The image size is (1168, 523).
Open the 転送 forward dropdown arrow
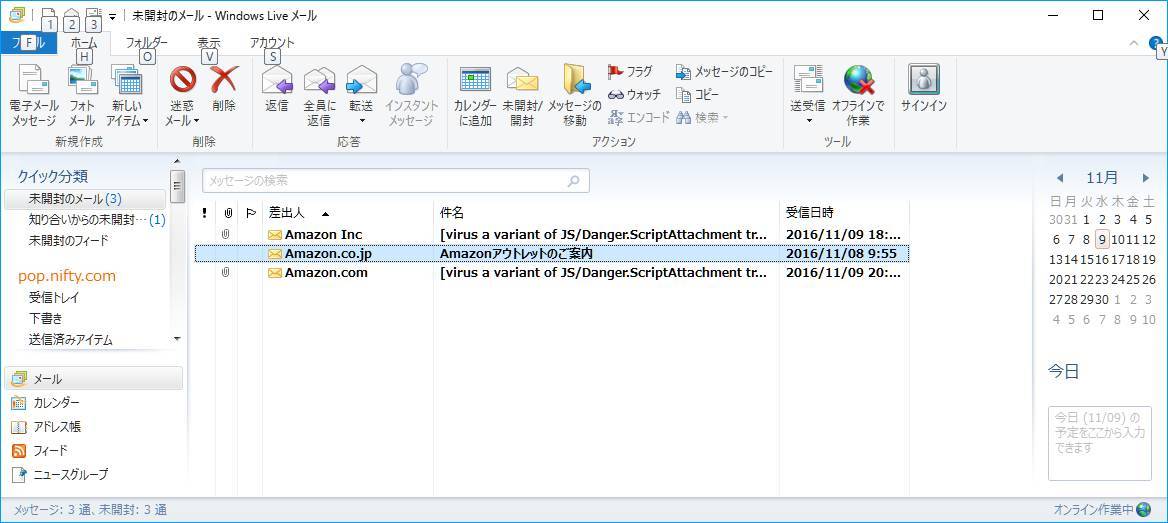[x=362, y=121]
